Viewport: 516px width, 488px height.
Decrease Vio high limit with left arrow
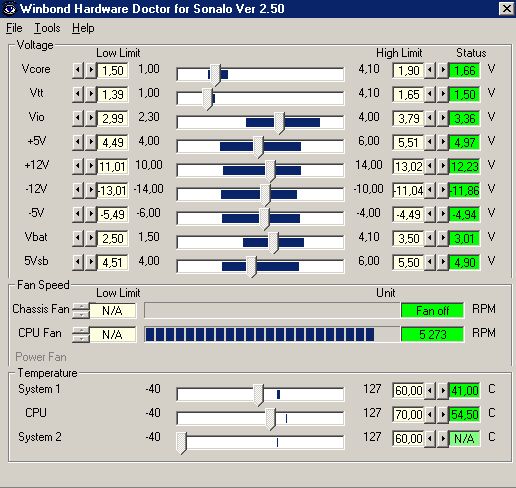(x=430, y=118)
